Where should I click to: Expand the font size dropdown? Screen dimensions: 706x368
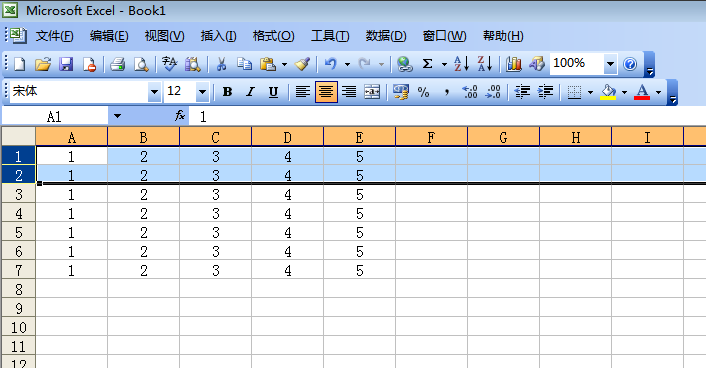pos(202,92)
